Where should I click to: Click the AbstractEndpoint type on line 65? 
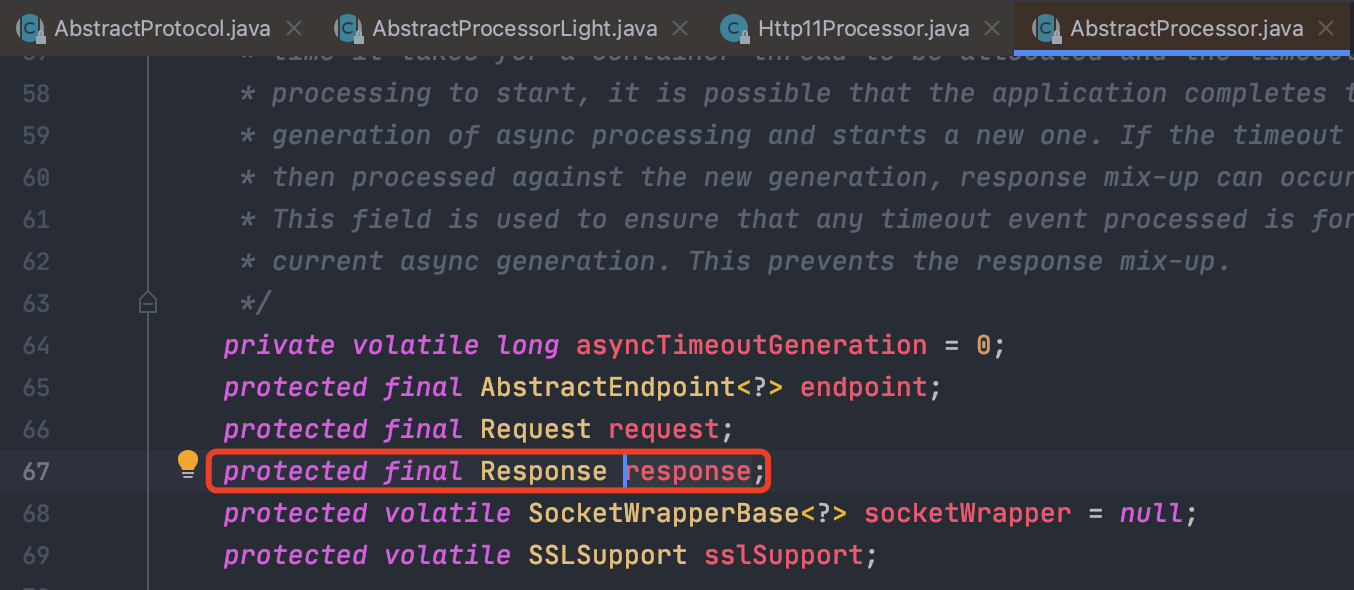607,387
